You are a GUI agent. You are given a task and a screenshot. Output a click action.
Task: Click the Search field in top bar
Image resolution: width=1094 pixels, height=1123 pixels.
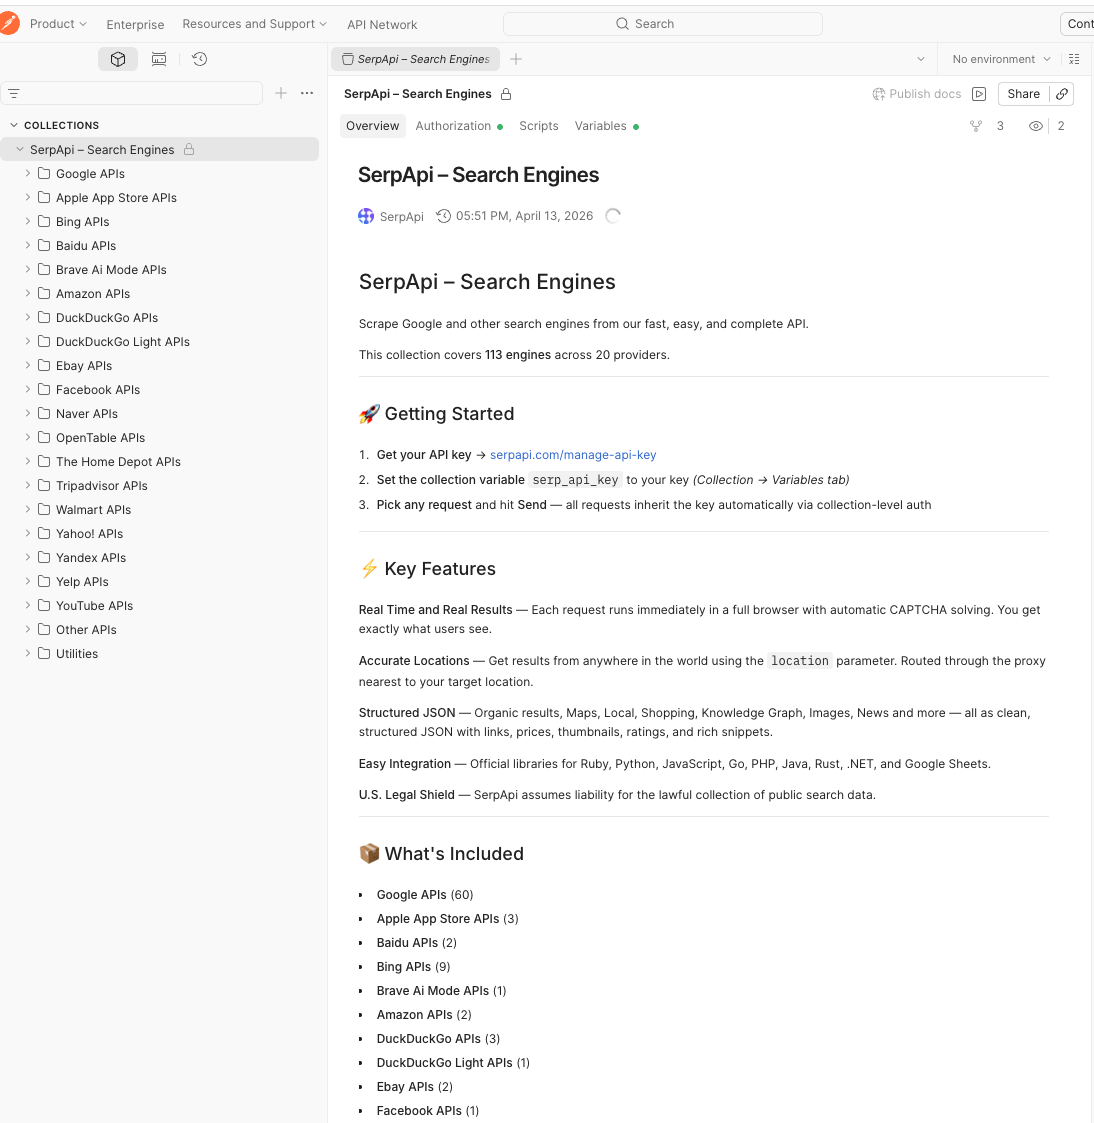tap(662, 24)
